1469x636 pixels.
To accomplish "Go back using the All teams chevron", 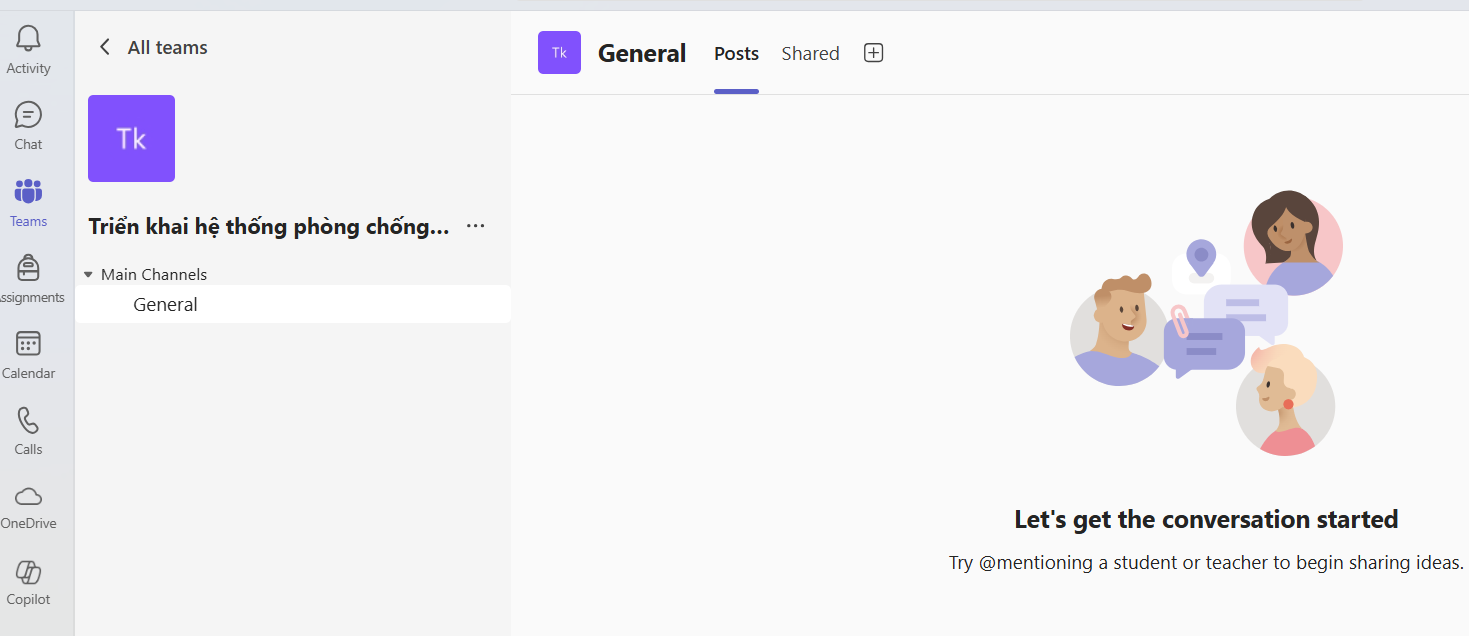I will [x=105, y=47].
